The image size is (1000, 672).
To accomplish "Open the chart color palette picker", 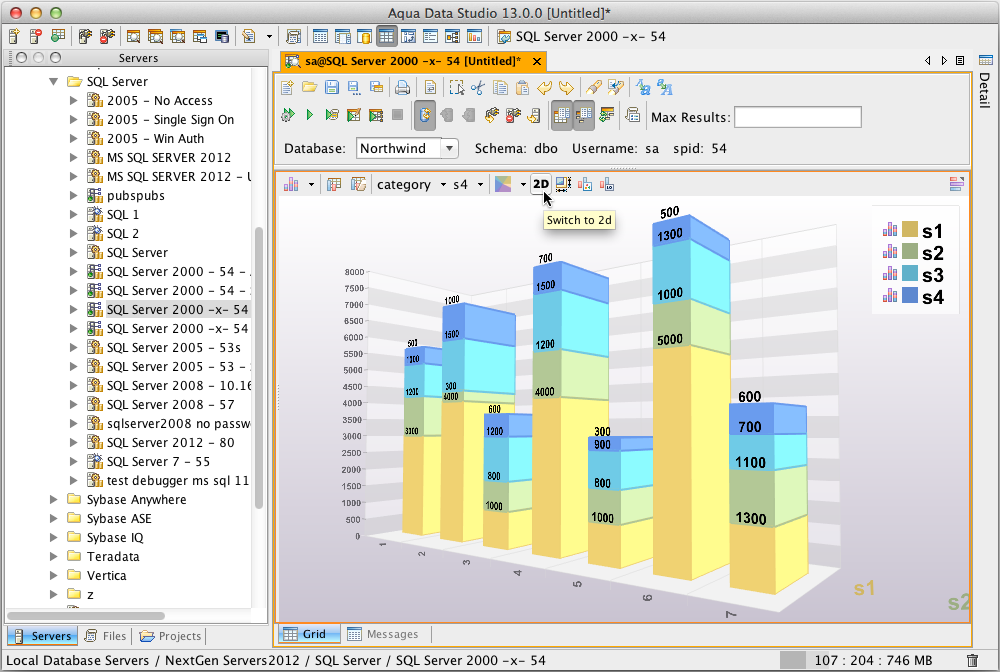I will pyautogui.click(x=503, y=184).
